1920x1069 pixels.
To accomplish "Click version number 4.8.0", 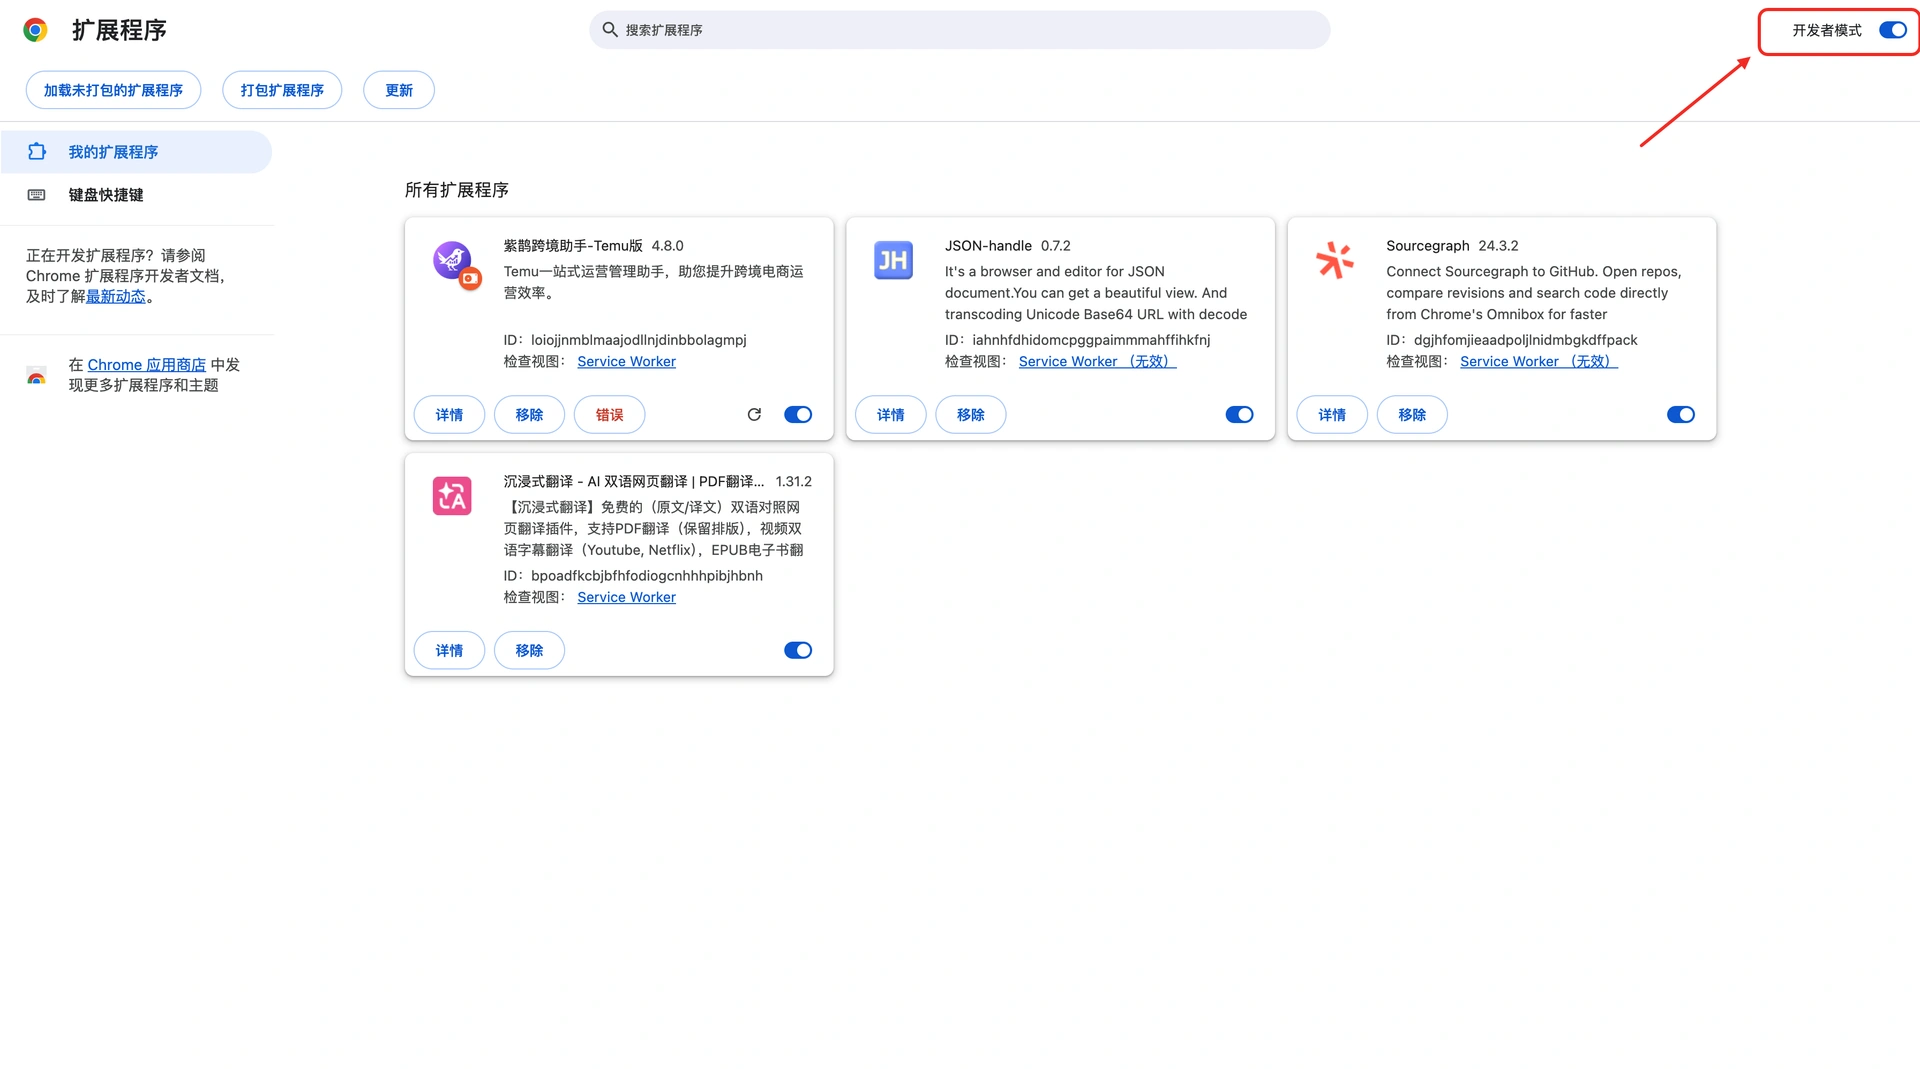I will (667, 246).
